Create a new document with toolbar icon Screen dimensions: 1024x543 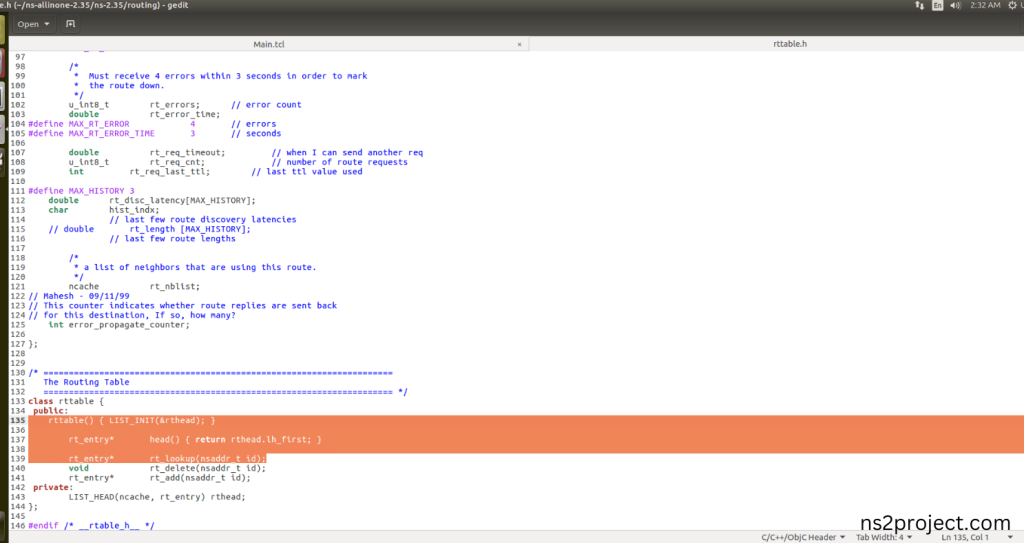coord(71,24)
